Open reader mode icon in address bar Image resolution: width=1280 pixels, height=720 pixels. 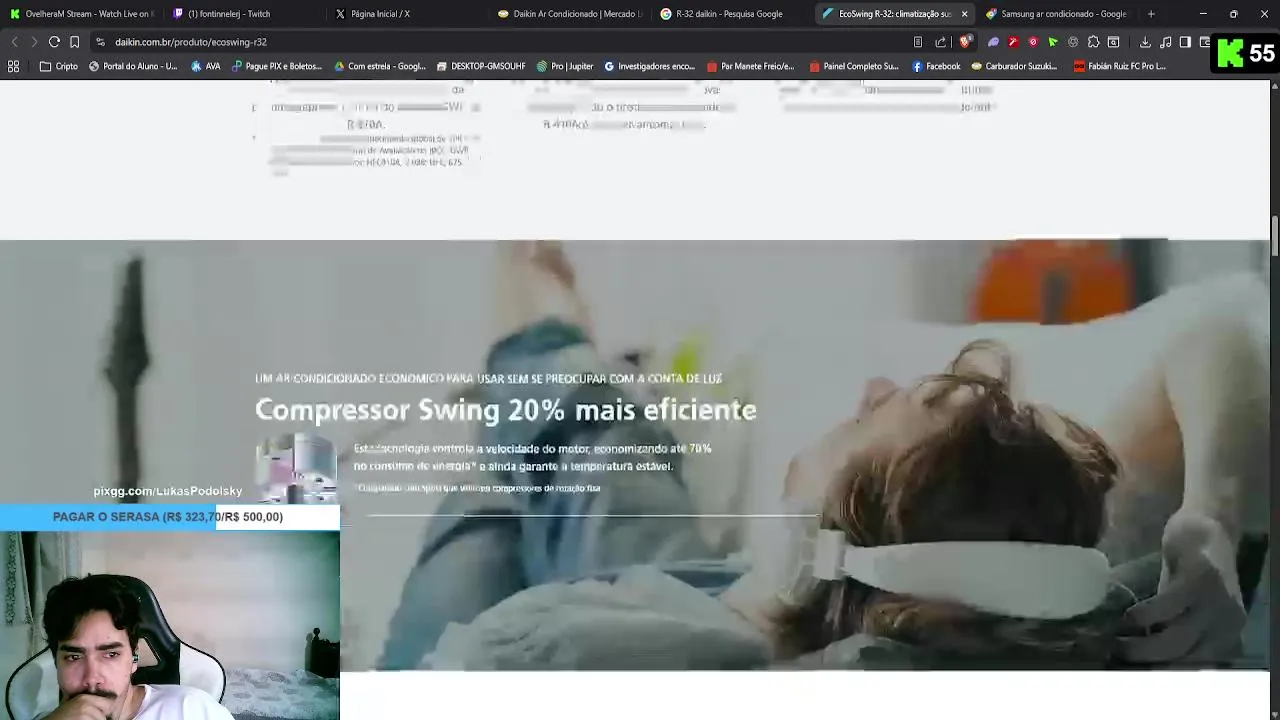pos(918,42)
